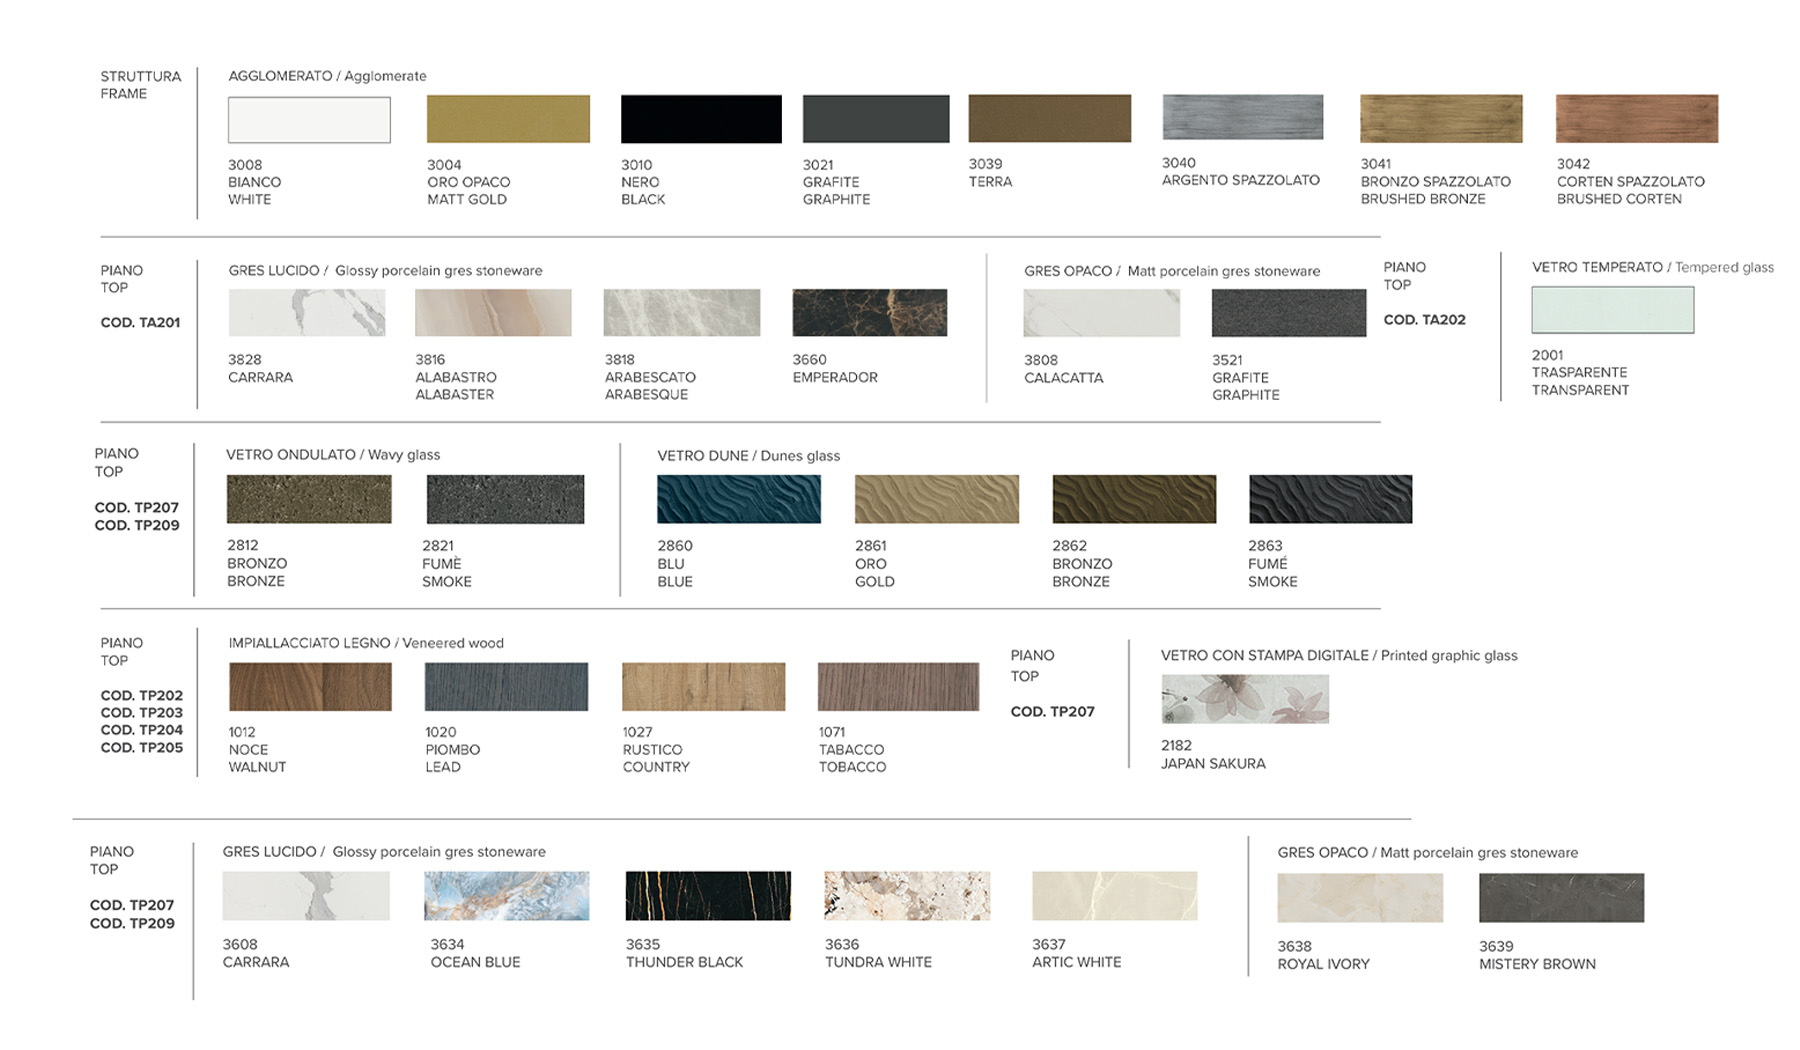
Task: Select the 1012 Noce walnut veneer sample
Action: tap(310, 686)
